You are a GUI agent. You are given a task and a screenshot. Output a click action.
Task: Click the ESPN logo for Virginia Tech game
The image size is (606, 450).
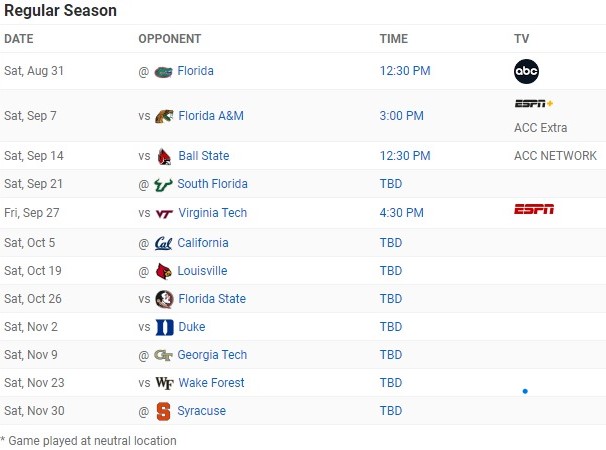pyautogui.click(x=534, y=209)
